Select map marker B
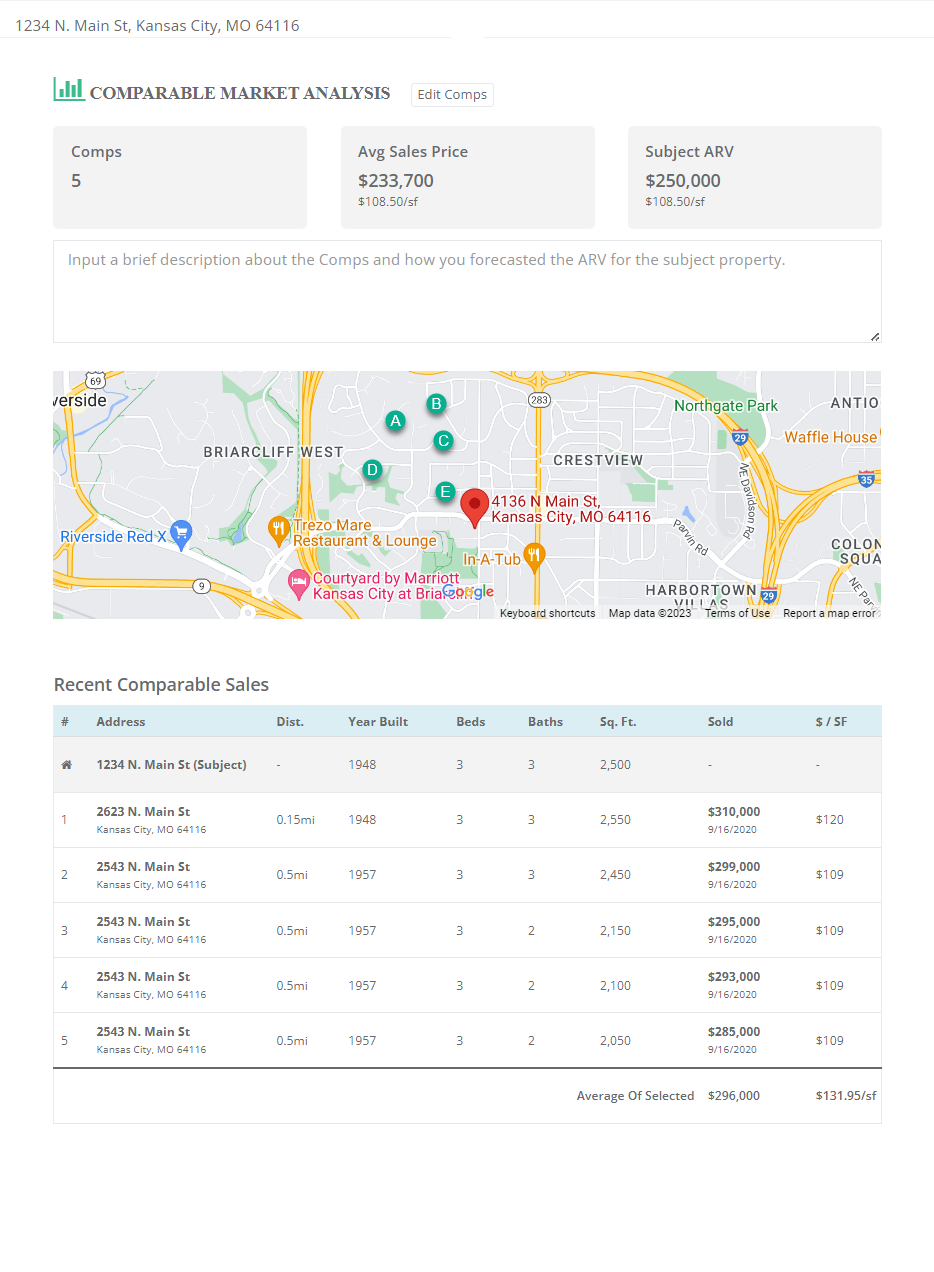This screenshot has height=1272, width=934. pyautogui.click(x=435, y=404)
